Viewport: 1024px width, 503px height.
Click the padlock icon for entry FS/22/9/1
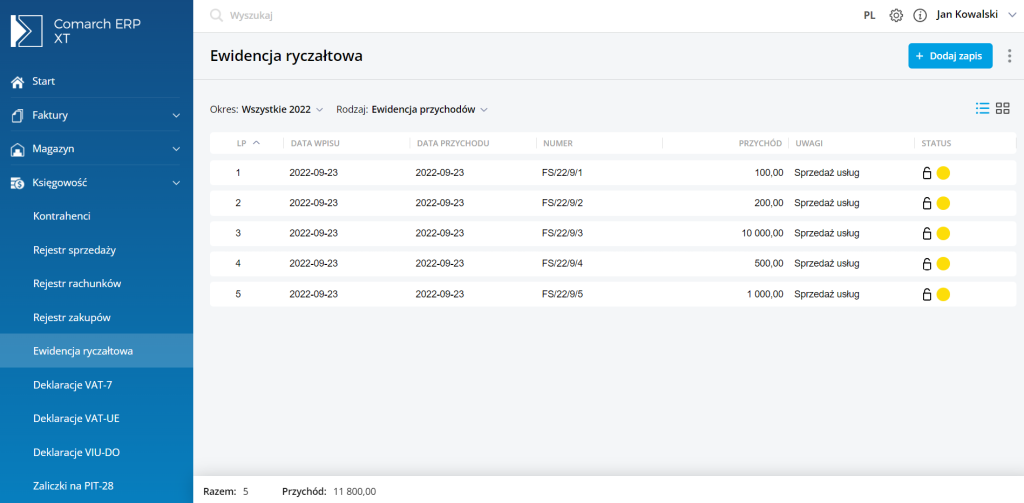[x=927, y=173]
